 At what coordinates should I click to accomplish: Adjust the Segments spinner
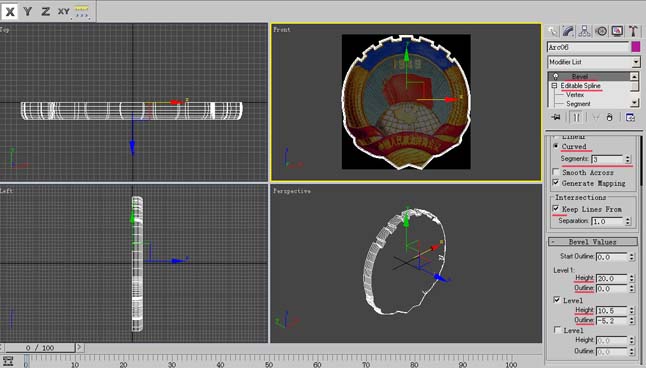click(x=628, y=159)
